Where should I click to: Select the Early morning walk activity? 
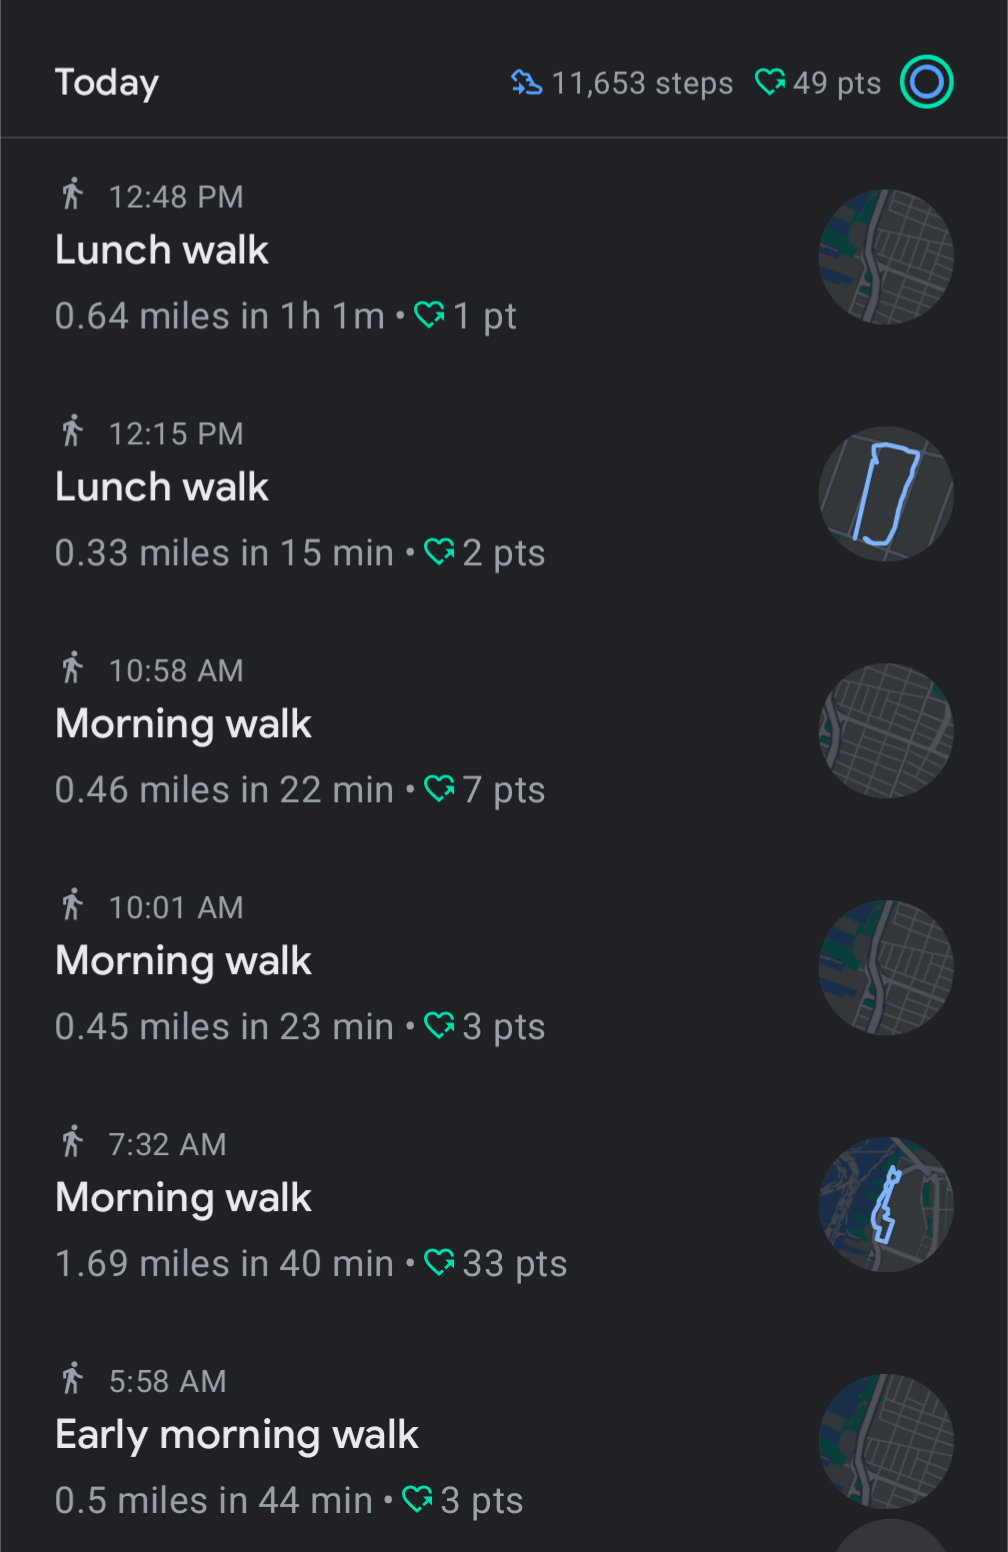tap(237, 1435)
